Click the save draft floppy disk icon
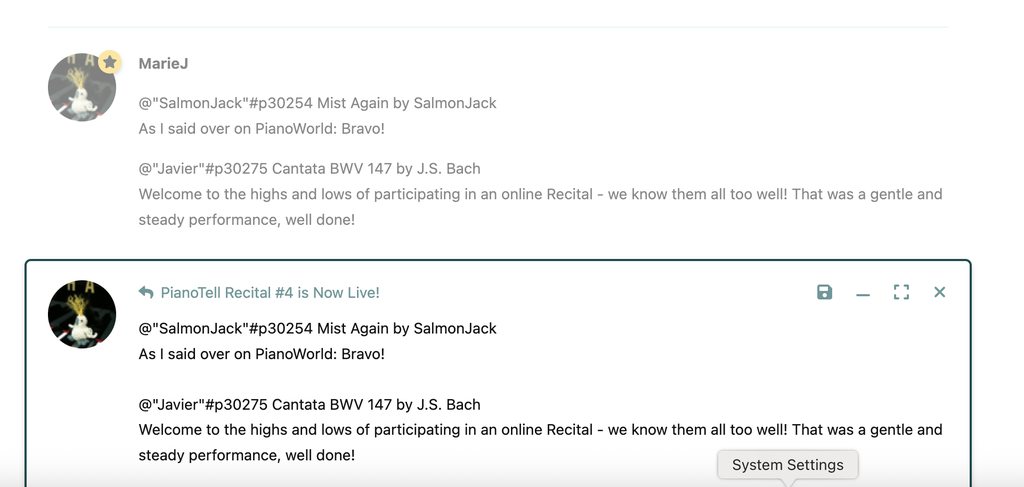The image size is (1024, 487). (x=824, y=292)
